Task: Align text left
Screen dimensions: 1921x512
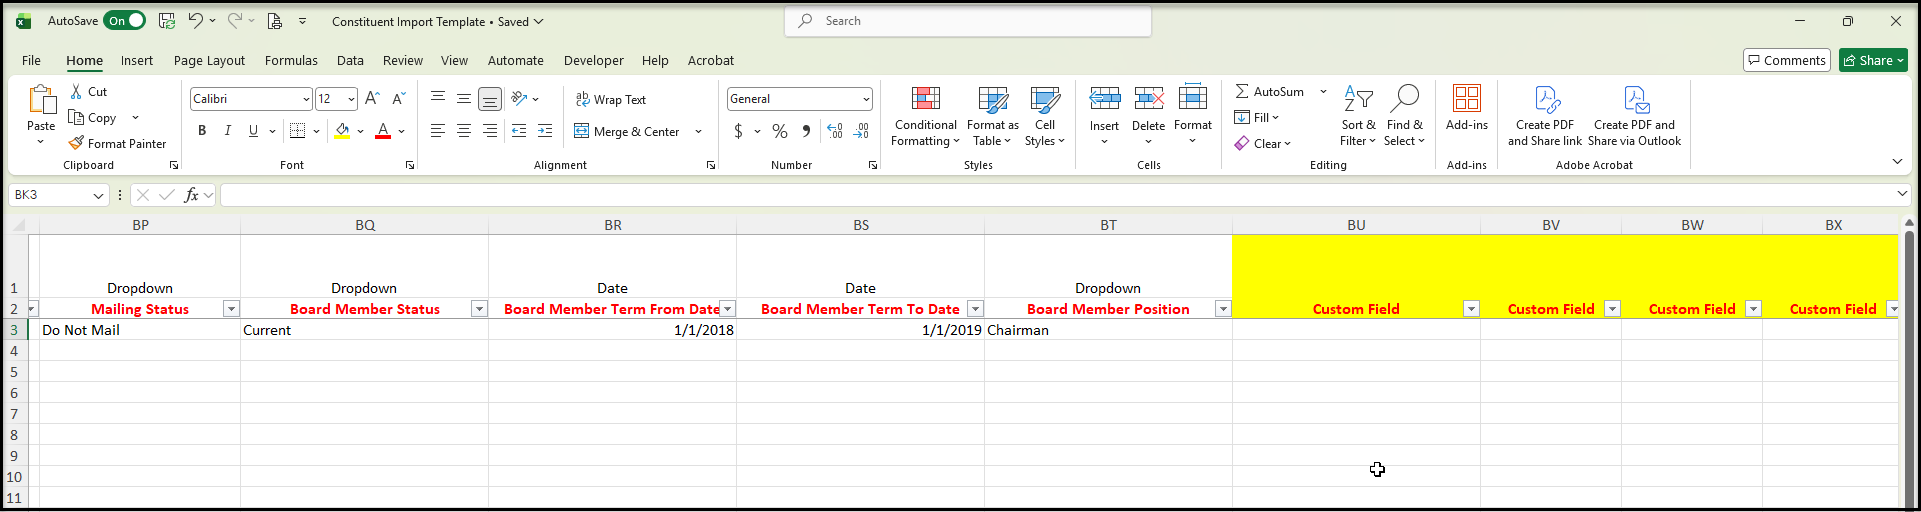Action: tap(438, 131)
